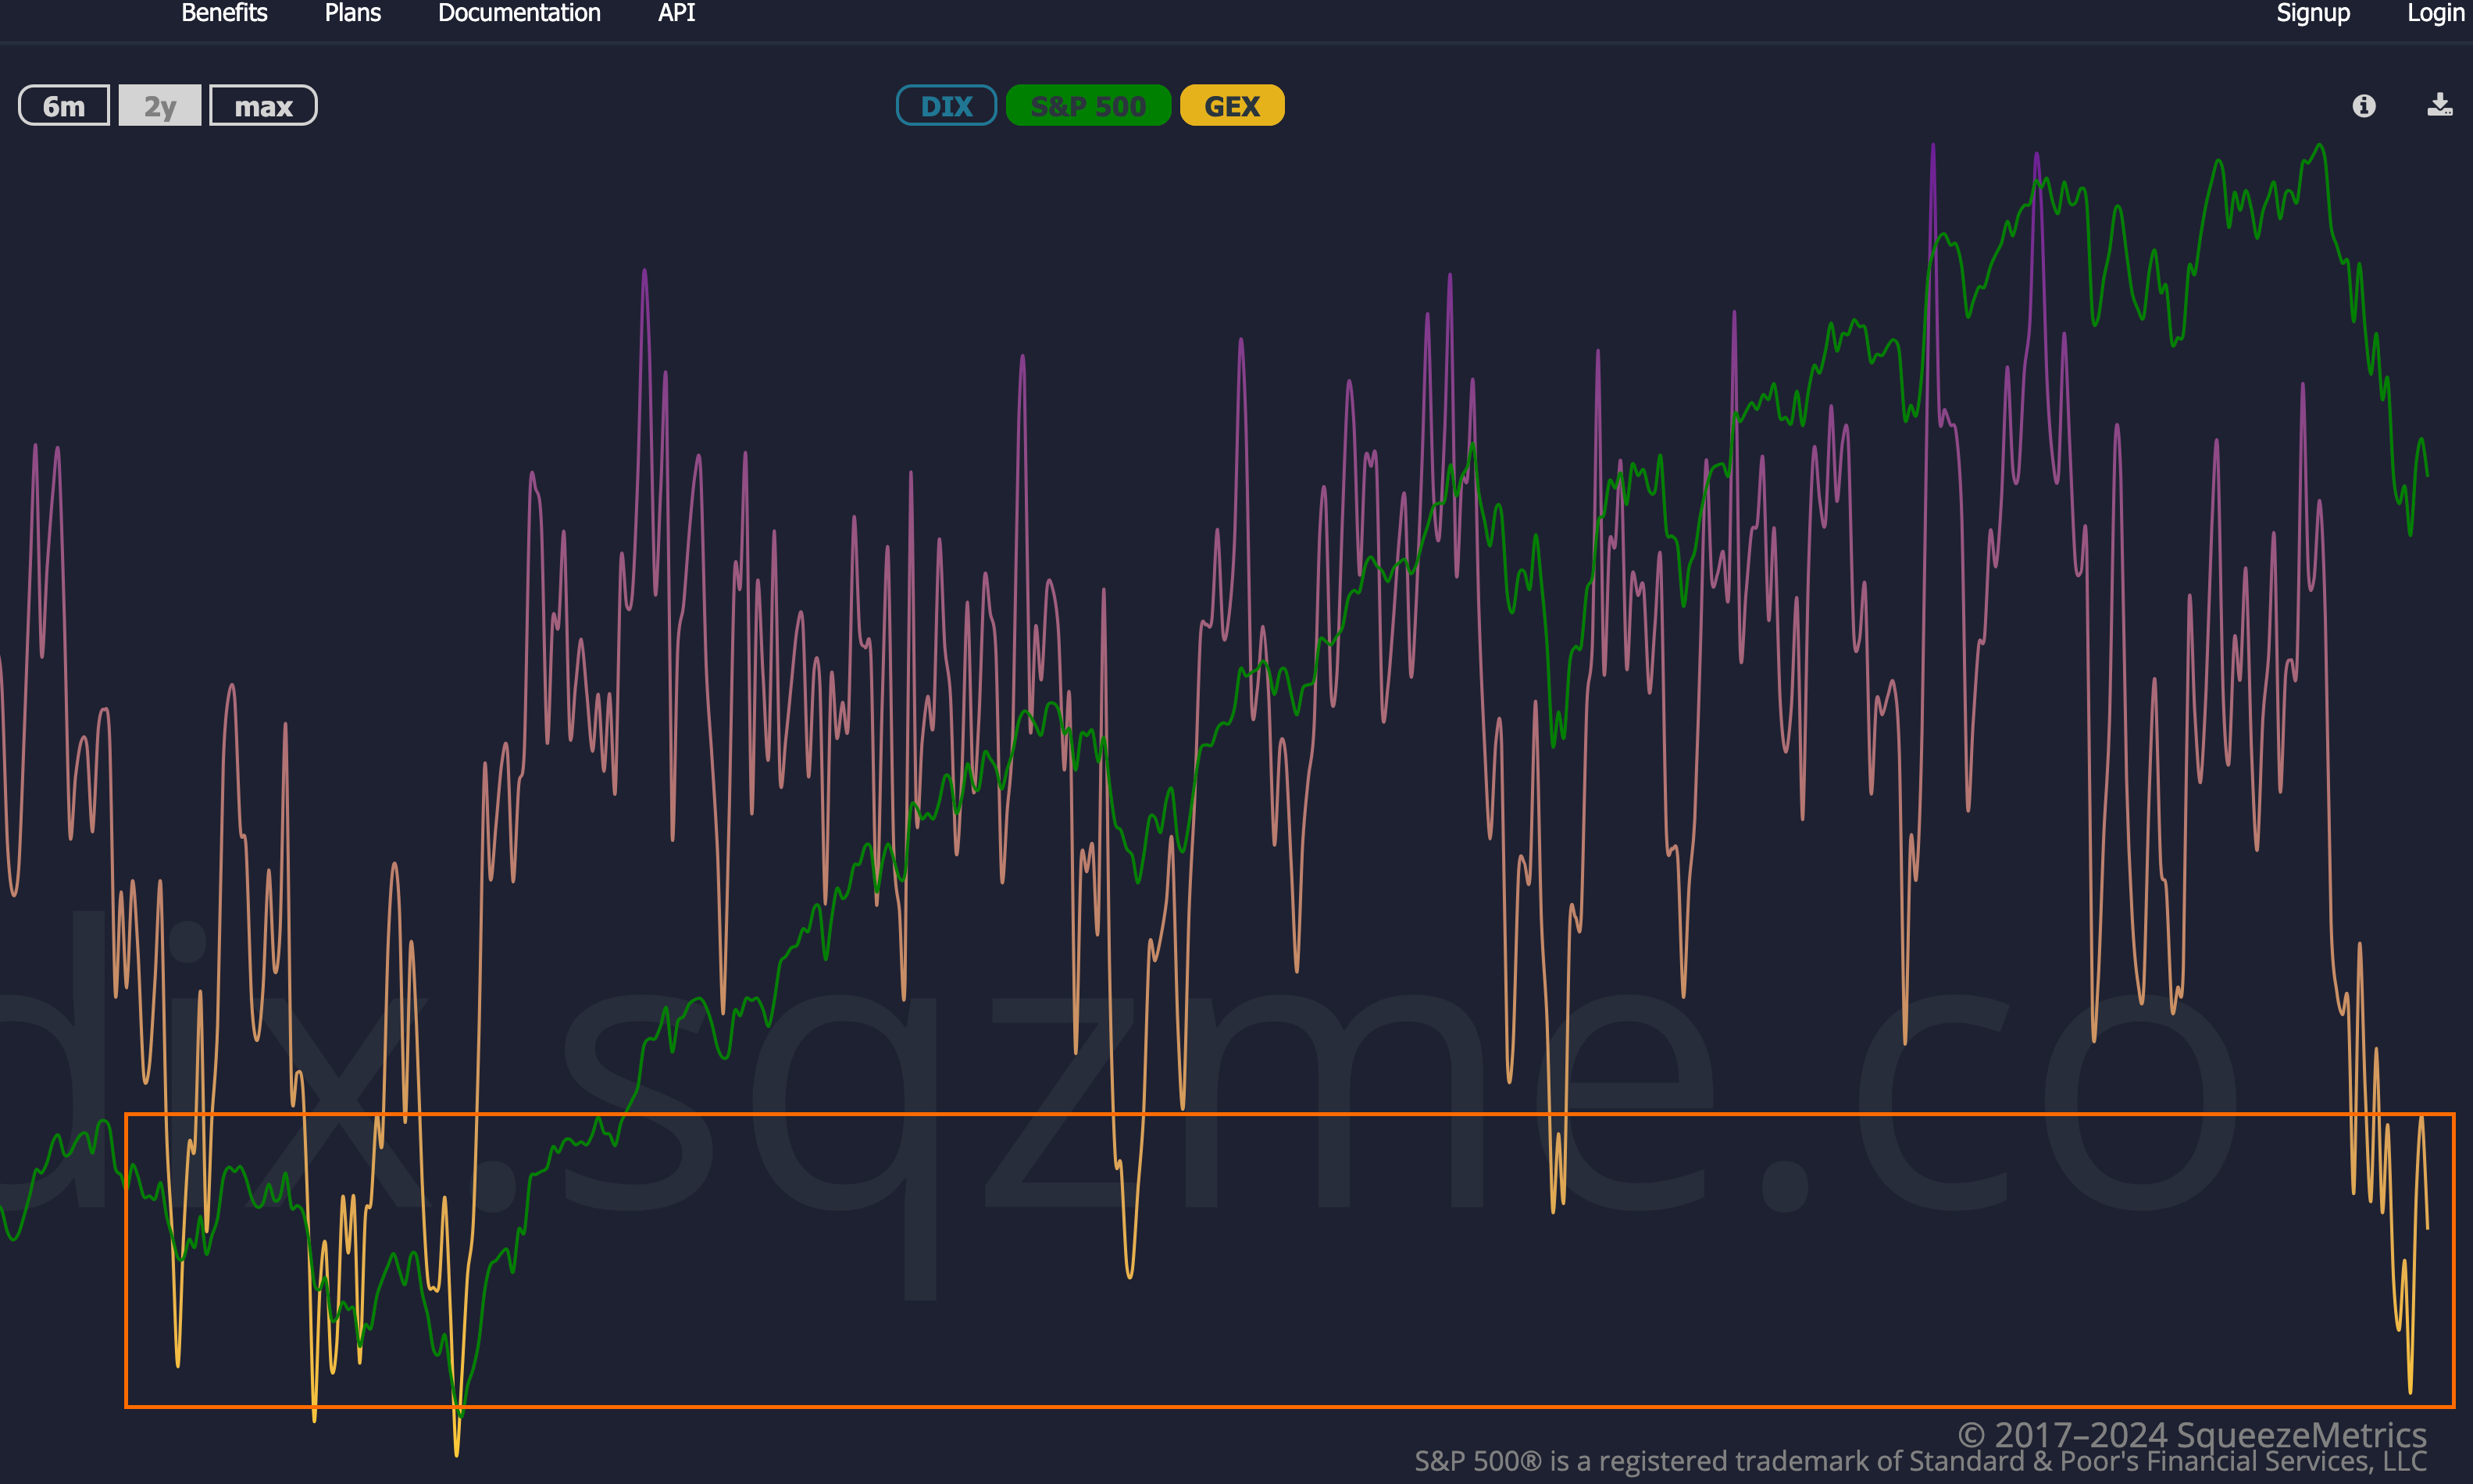Select the 2y time range
The image size is (2473, 1484).
pyautogui.click(x=160, y=106)
